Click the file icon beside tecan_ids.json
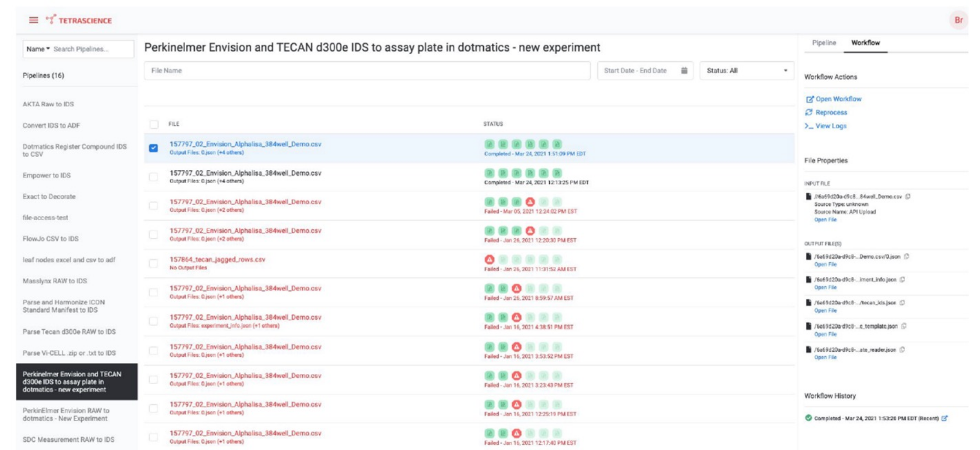The image size is (980, 450). [809, 302]
